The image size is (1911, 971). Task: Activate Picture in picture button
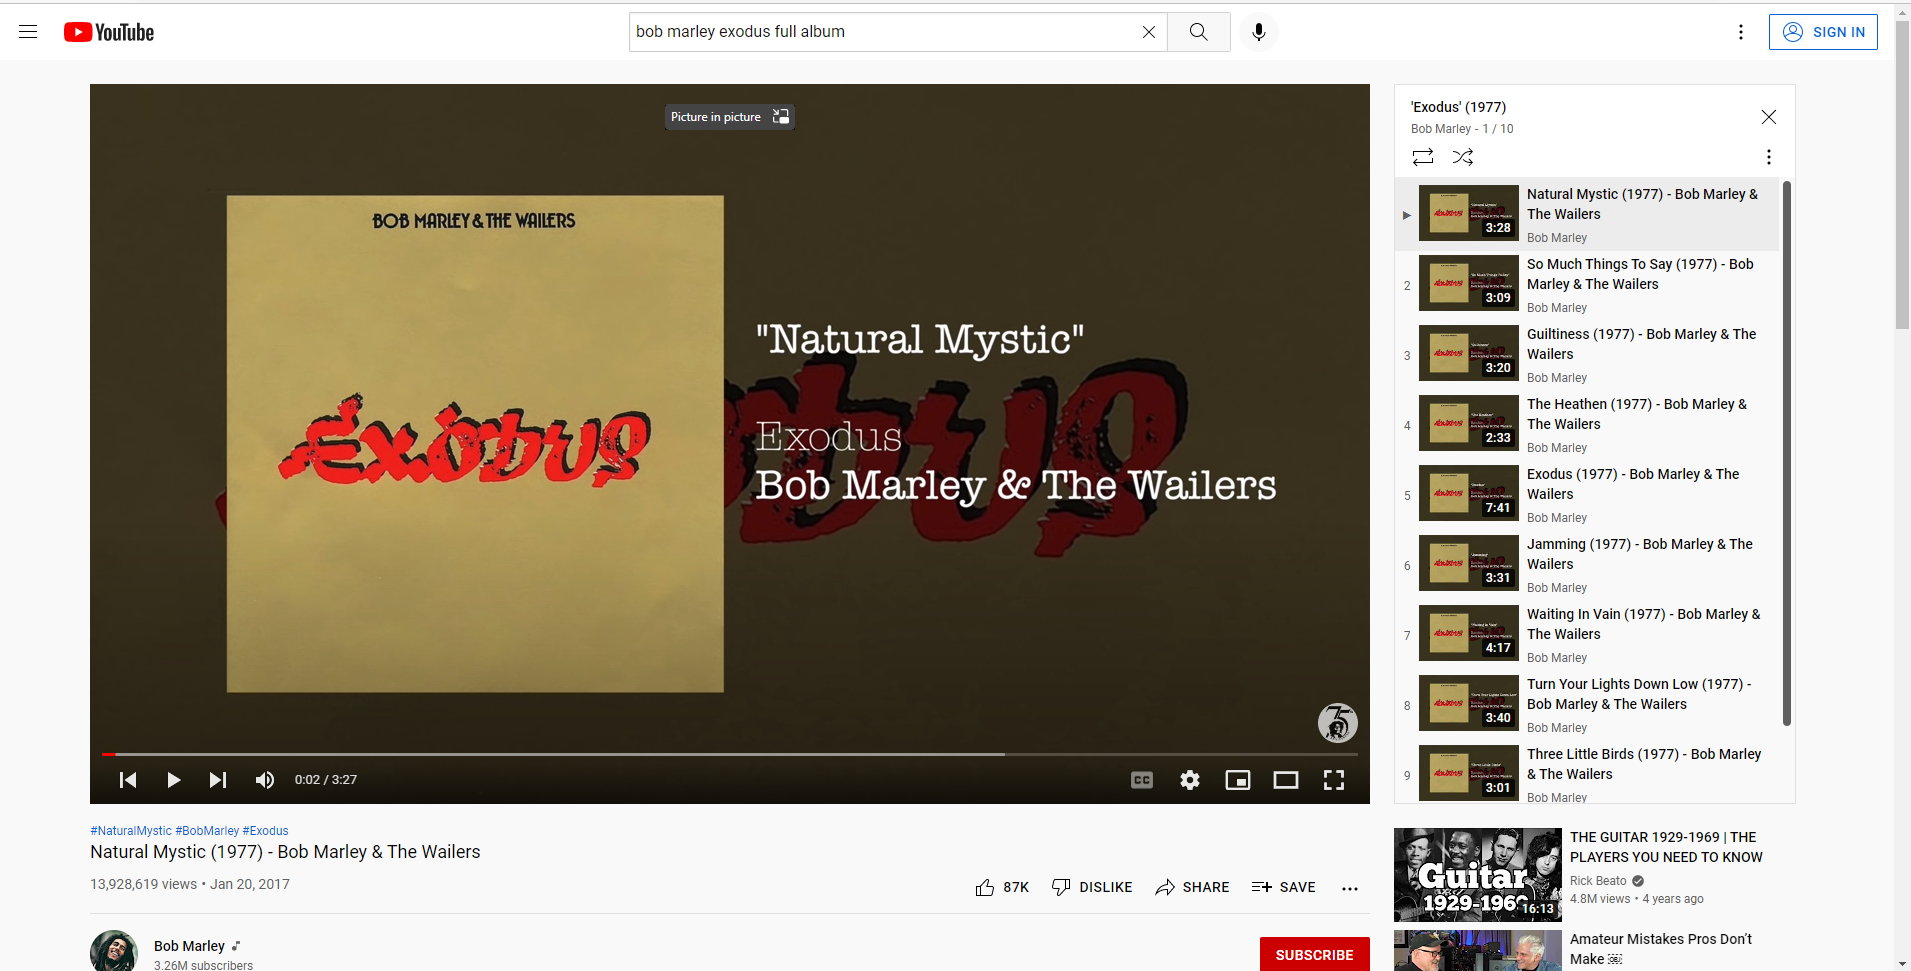pos(730,117)
